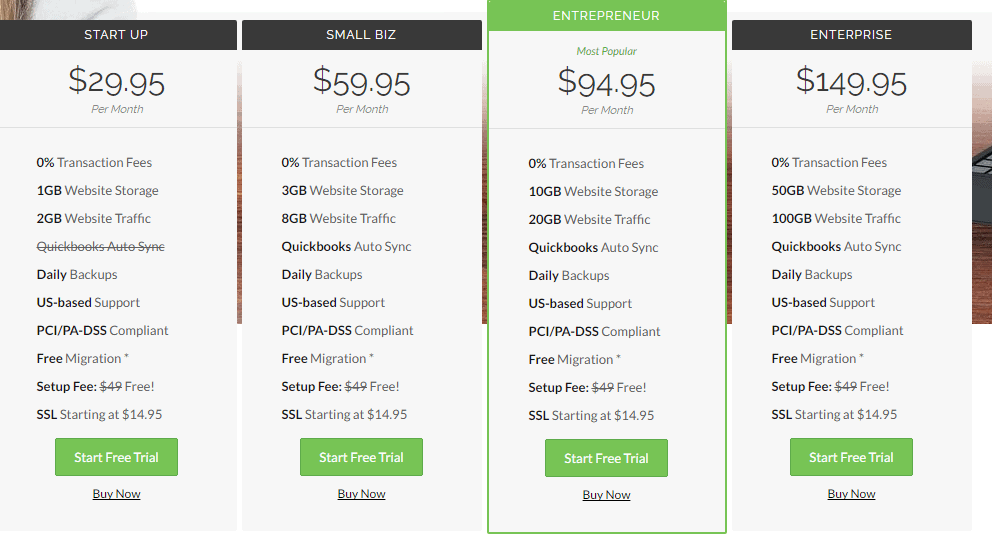The image size is (992, 536).
Task: Click Start Free Trial under Entrepreneur plan
Action: pyautogui.click(x=606, y=458)
